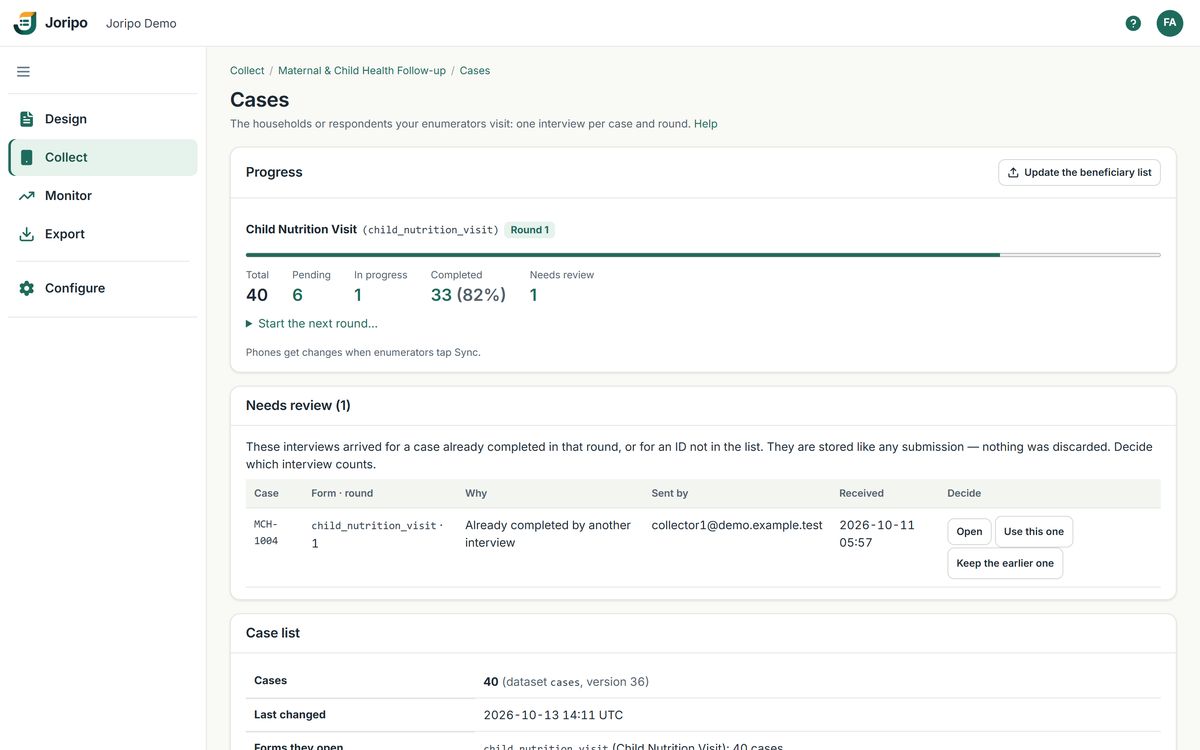Click the 40 (dataset cases, version 36) value

click(566, 682)
